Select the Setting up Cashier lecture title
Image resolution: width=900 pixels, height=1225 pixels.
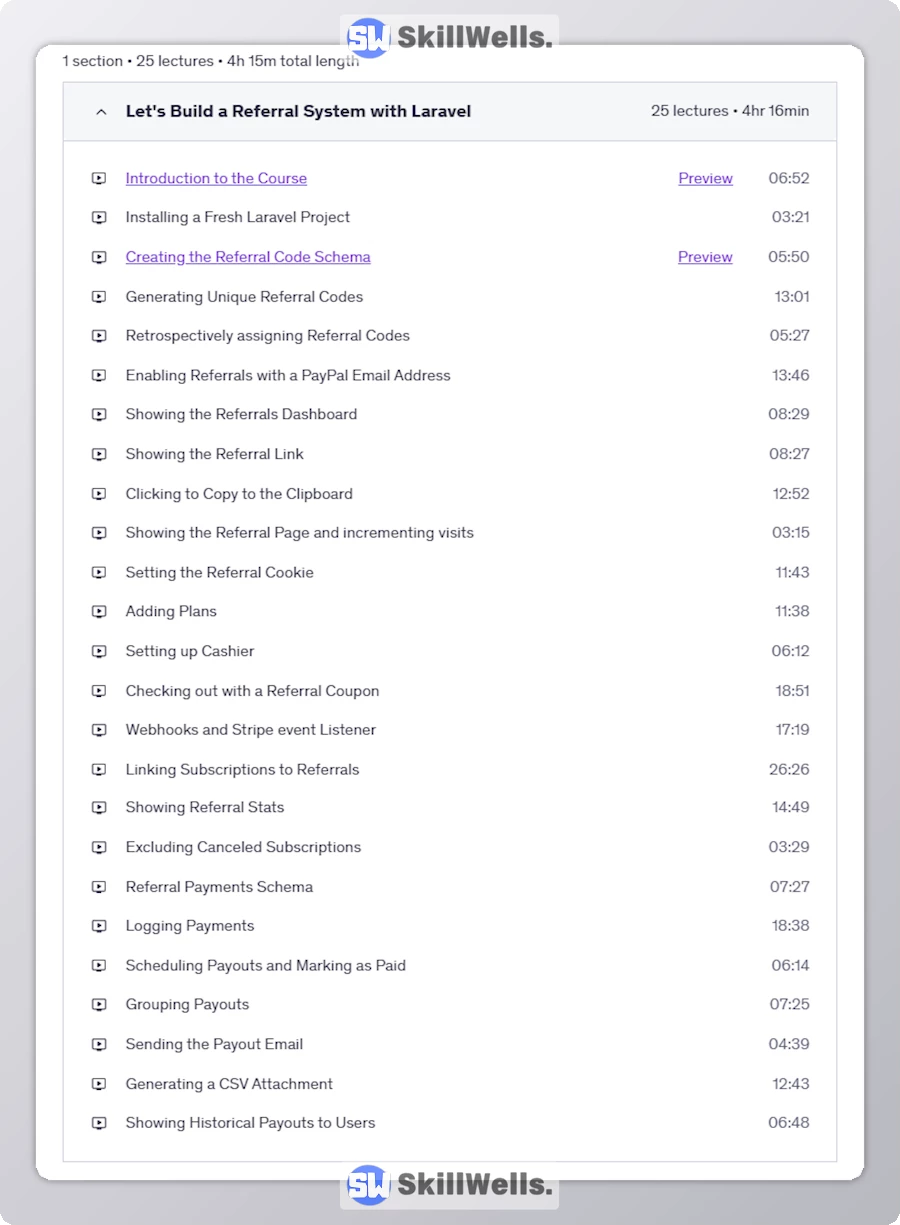190,651
